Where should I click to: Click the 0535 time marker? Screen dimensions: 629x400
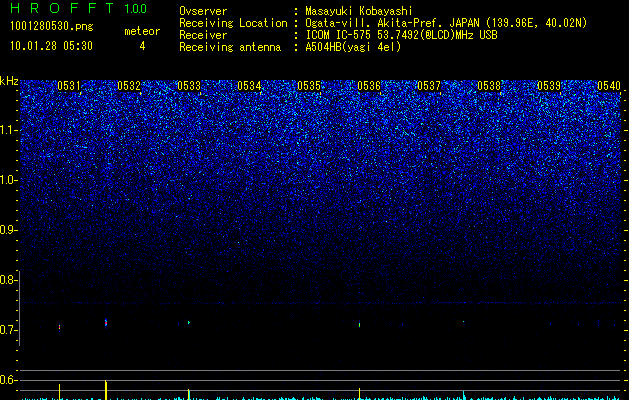(309, 86)
